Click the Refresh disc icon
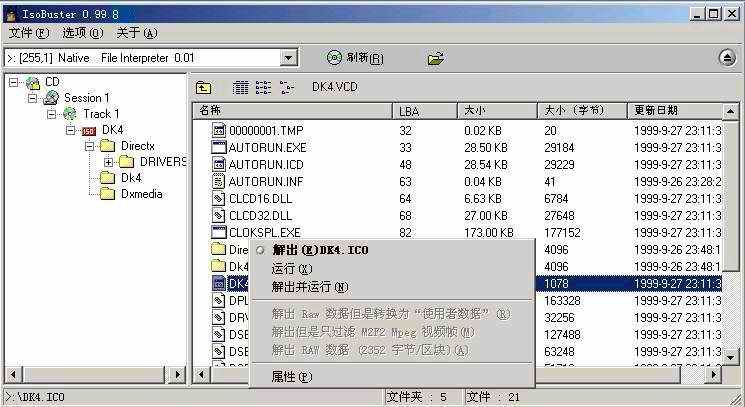745x407 pixels. coord(334,58)
